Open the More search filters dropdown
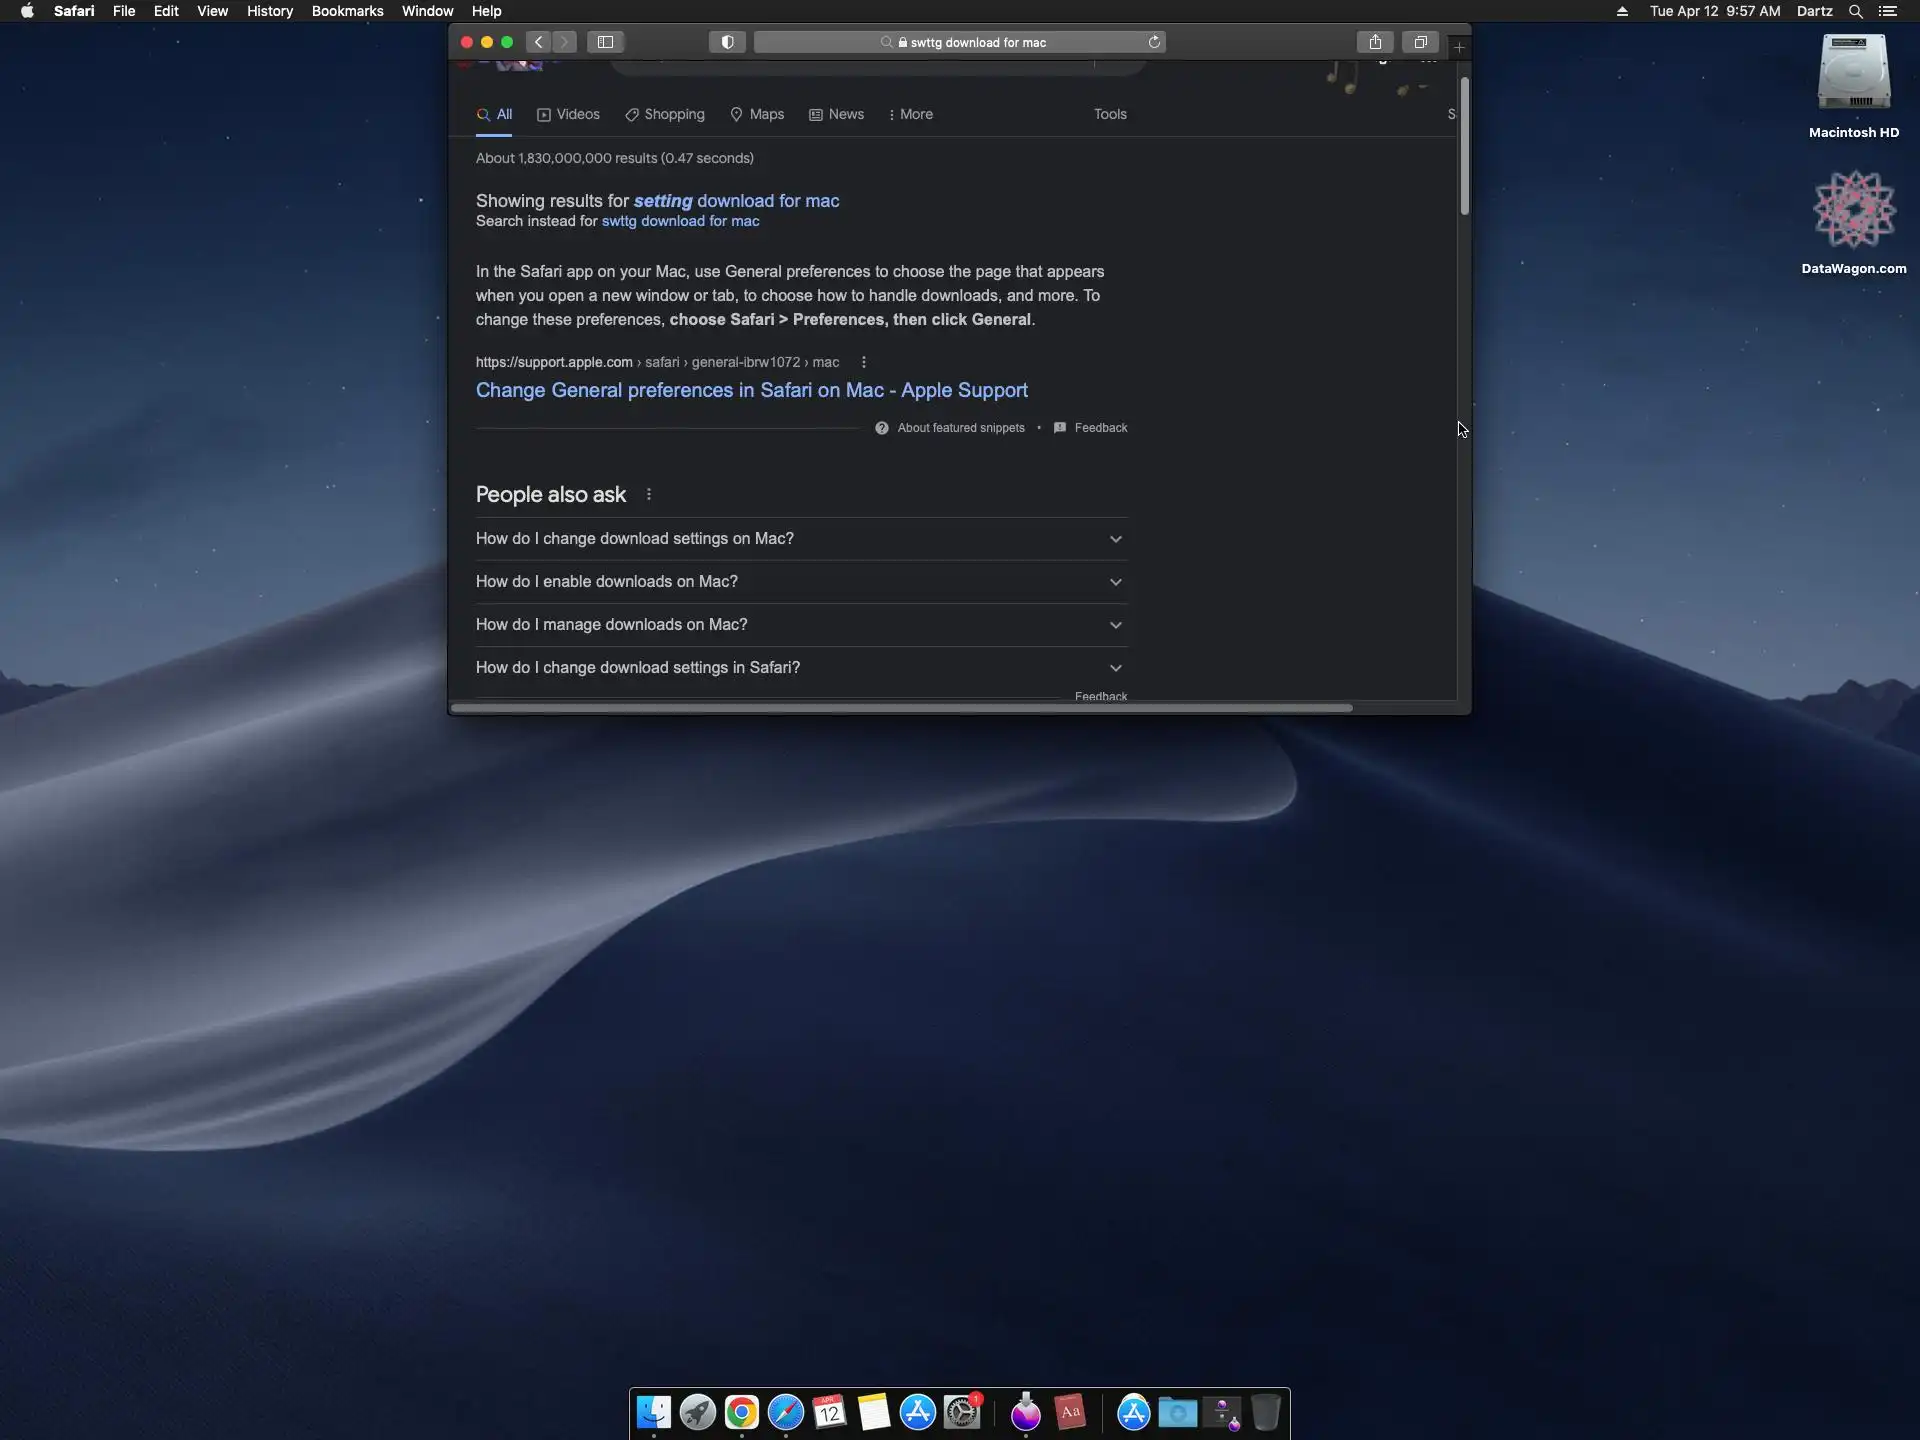 point(911,114)
